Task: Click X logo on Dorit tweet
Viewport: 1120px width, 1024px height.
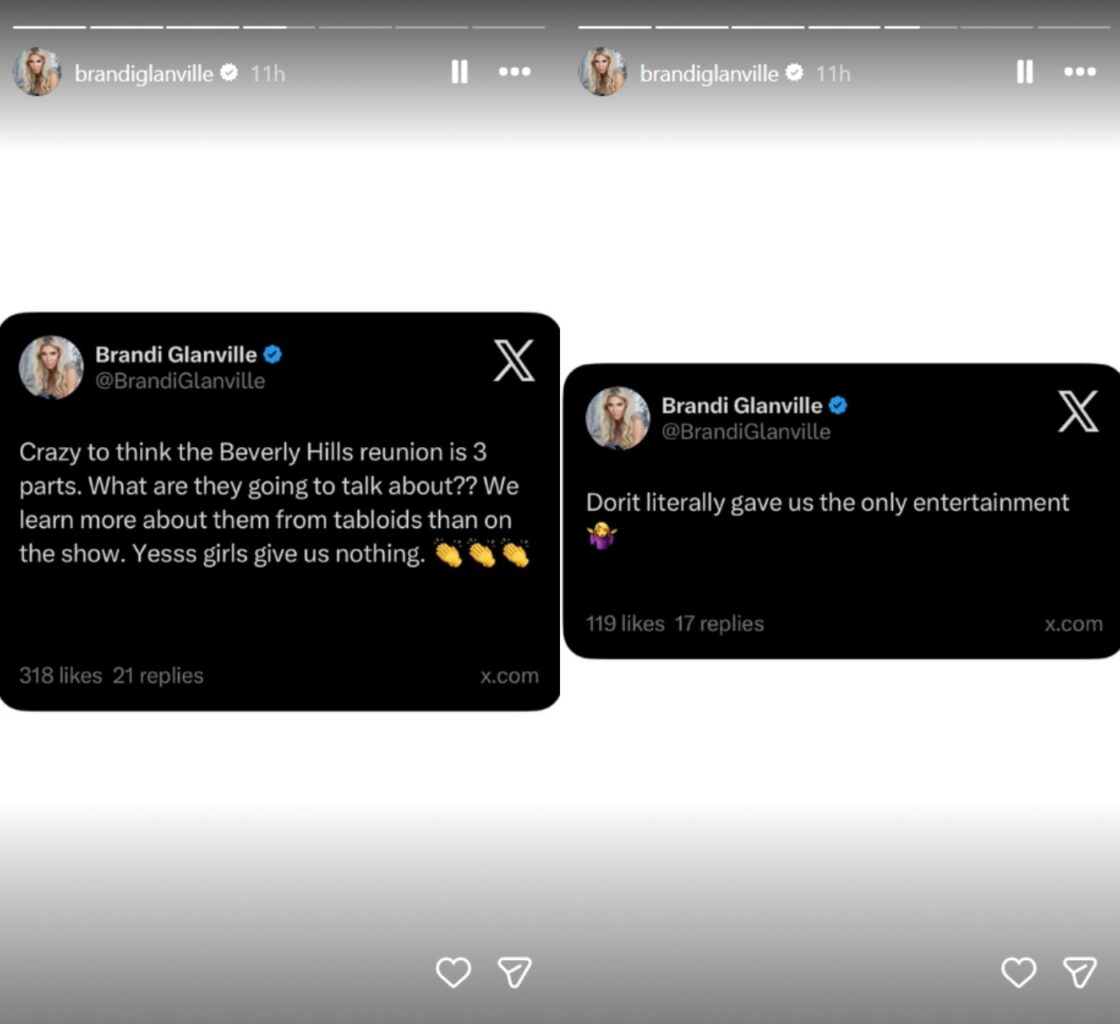Action: coord(1078,411)
